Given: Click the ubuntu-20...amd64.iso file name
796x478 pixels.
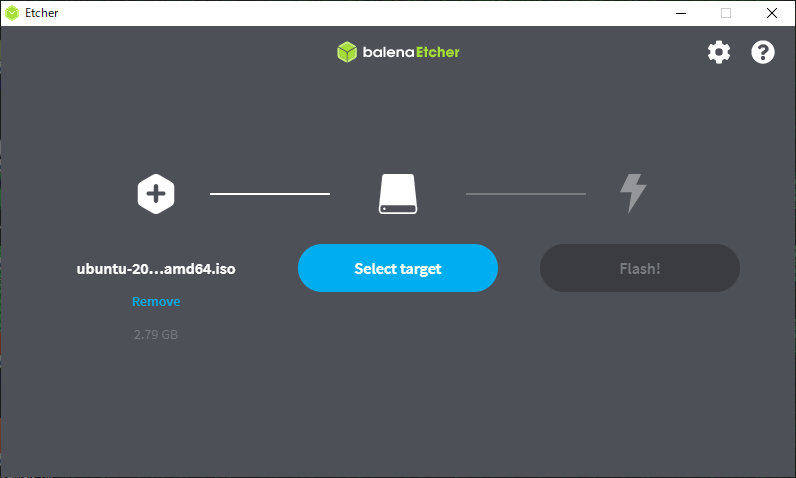Looking at the screenshot, I should [x=156, y=268].
